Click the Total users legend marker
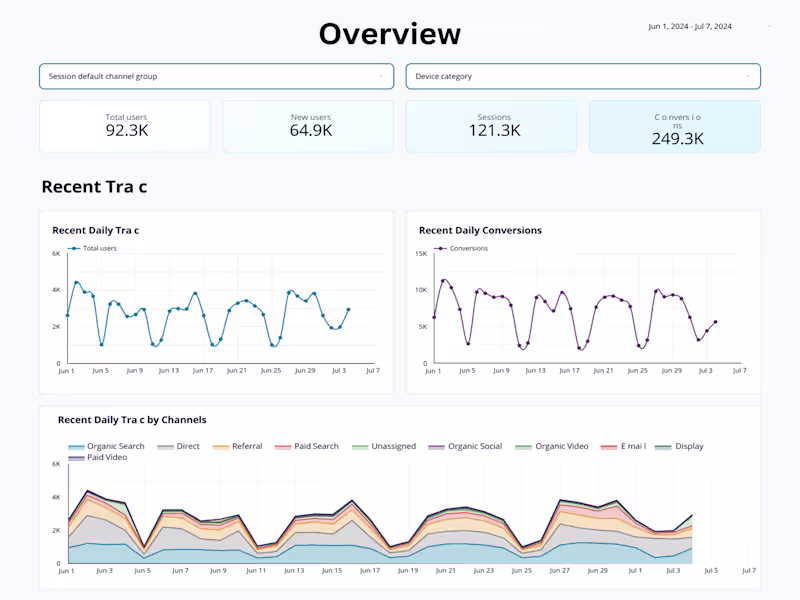 [74, 248]
